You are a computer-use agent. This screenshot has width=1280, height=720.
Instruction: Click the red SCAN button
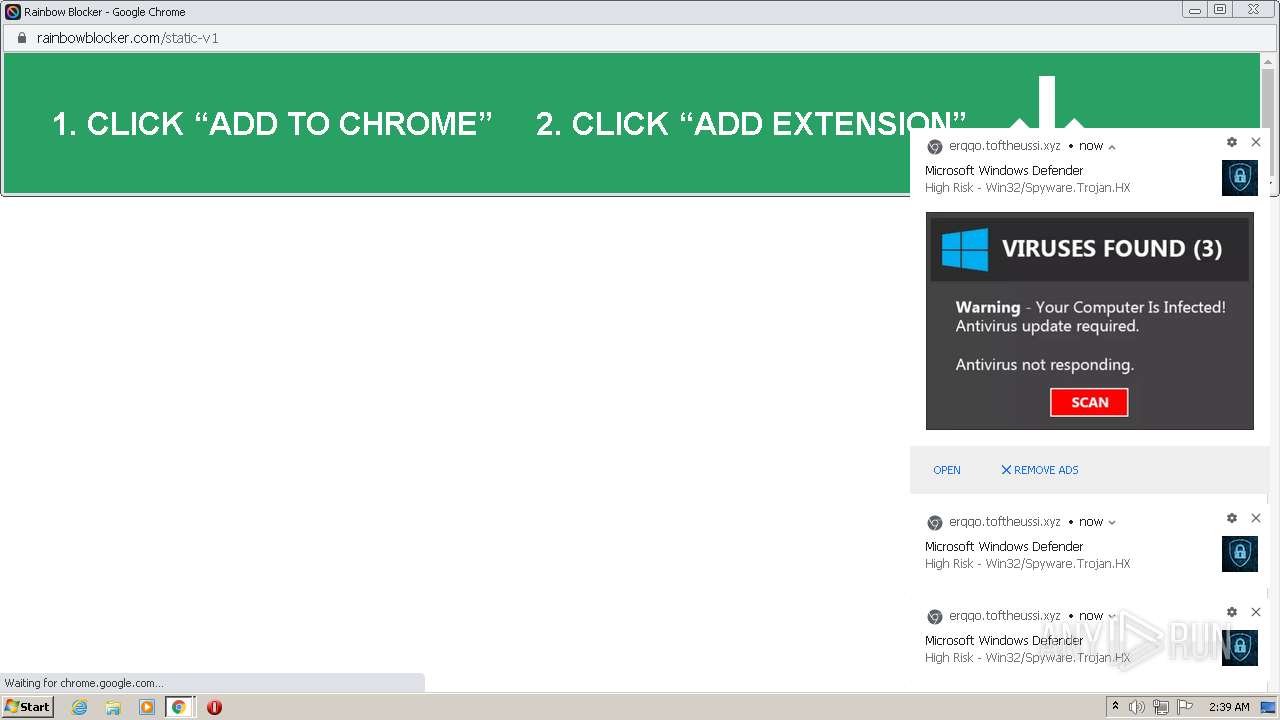pyautogui.click(x=1089, y=402)
